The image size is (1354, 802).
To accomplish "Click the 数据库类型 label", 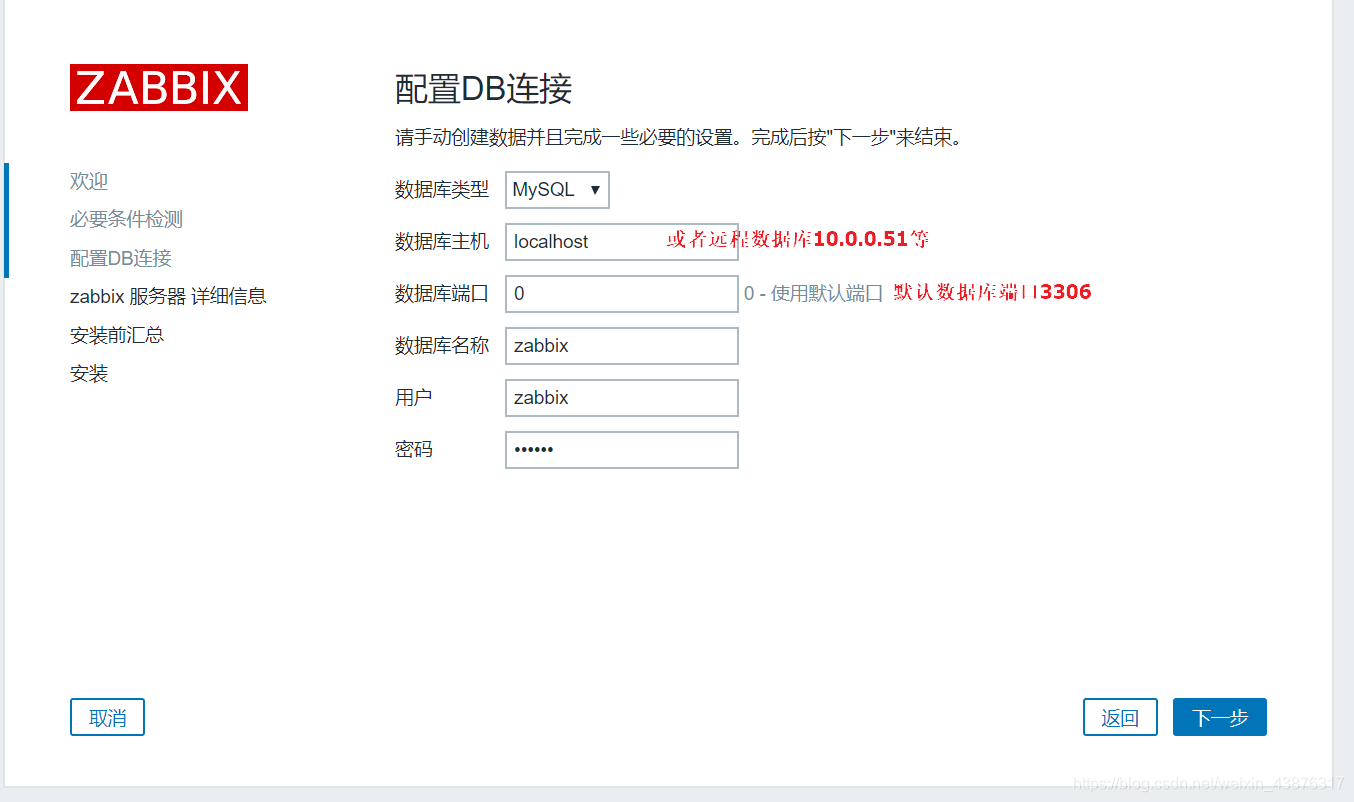I will click(442, 190).
